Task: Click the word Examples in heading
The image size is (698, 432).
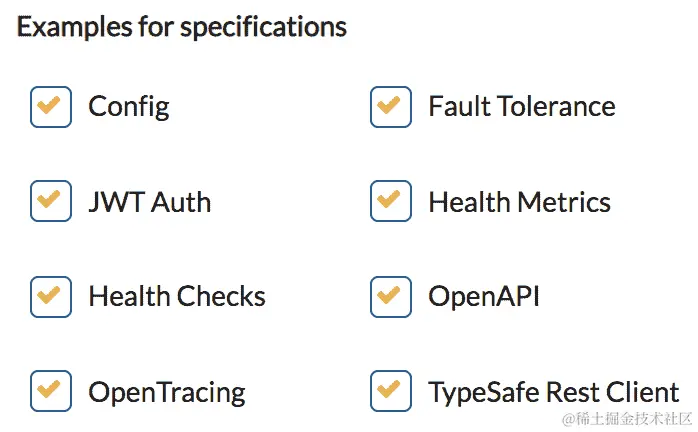Action: click(x=74, y=27)
